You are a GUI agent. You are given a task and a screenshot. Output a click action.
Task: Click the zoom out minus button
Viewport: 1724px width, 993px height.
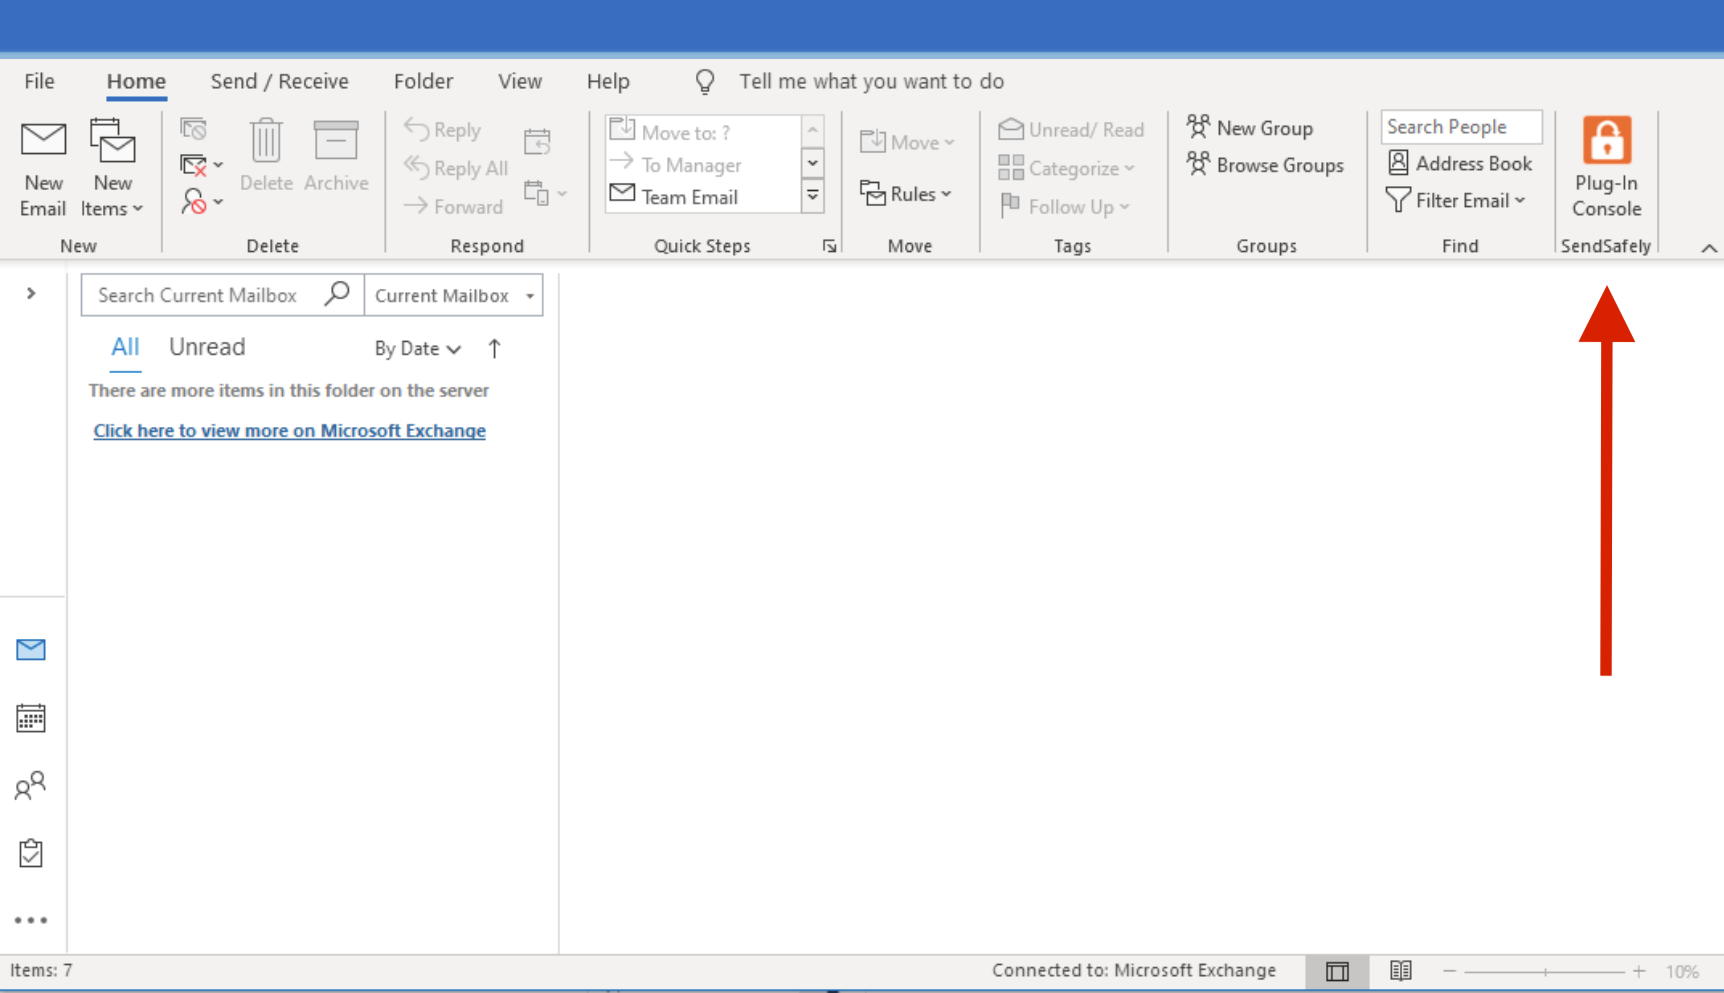(x=1449, y=971)
